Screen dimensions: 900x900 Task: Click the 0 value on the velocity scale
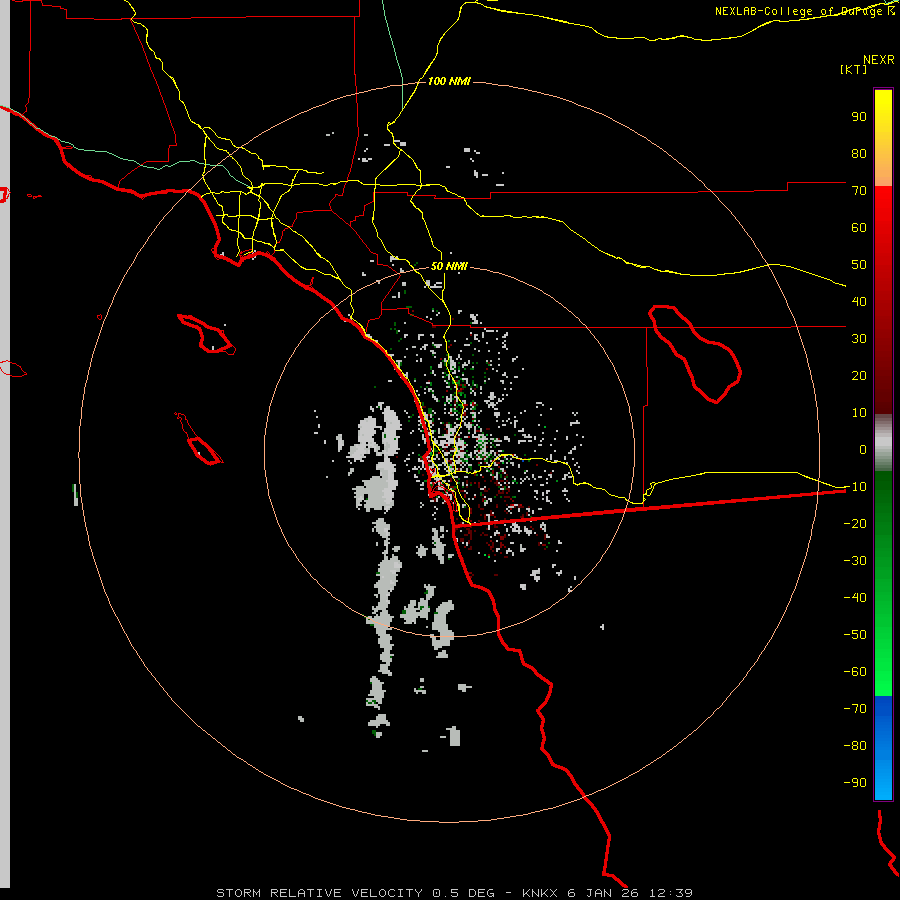(863, 449)
